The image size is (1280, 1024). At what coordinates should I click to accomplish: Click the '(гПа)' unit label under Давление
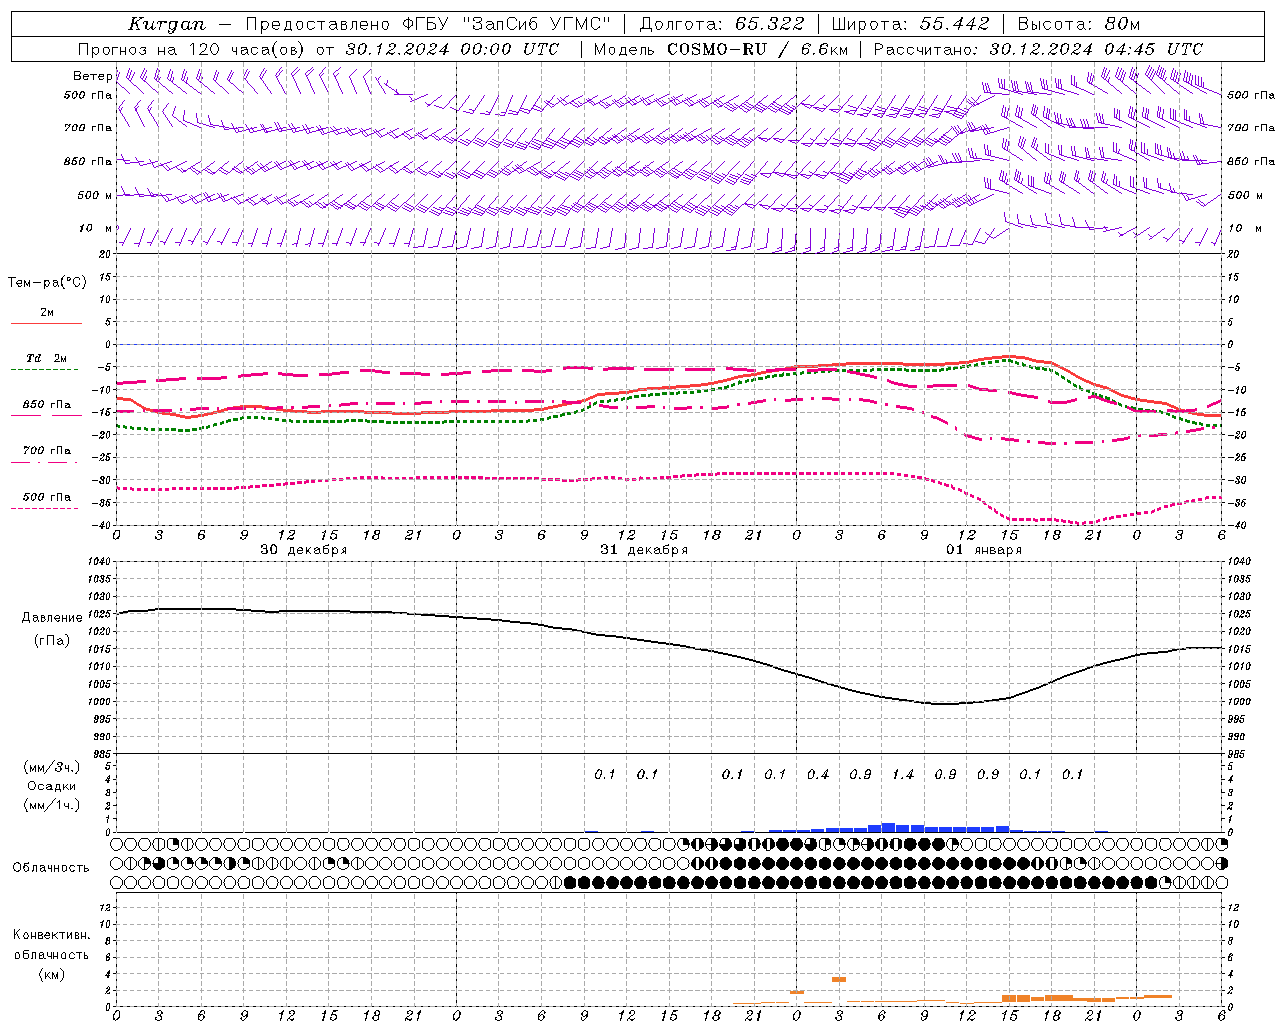52,641
